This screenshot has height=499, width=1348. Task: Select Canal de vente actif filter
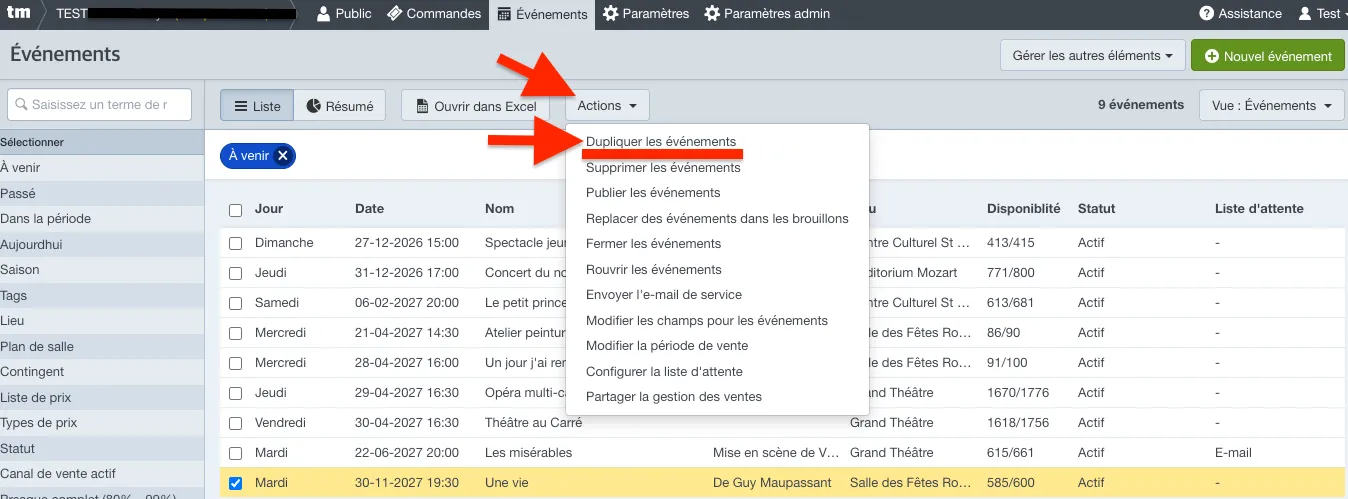tap(102, 474)
